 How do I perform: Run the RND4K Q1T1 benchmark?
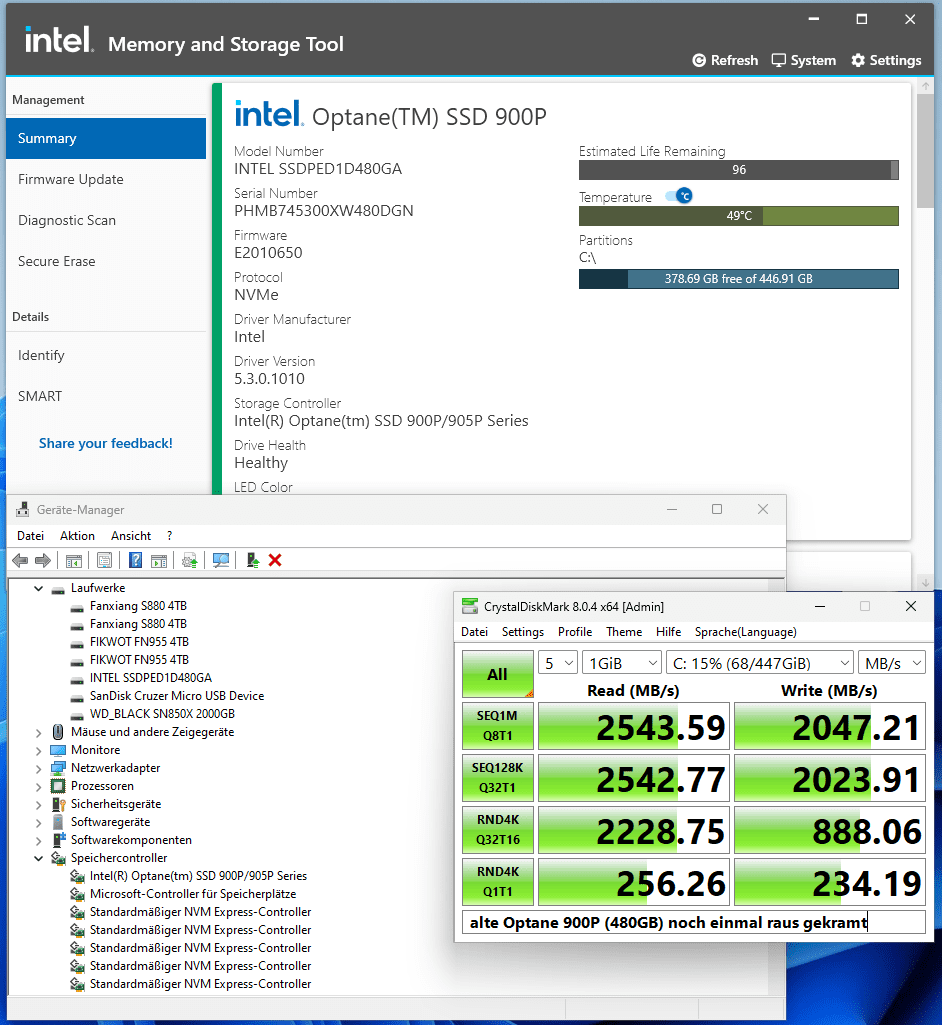tap(497, 881)
